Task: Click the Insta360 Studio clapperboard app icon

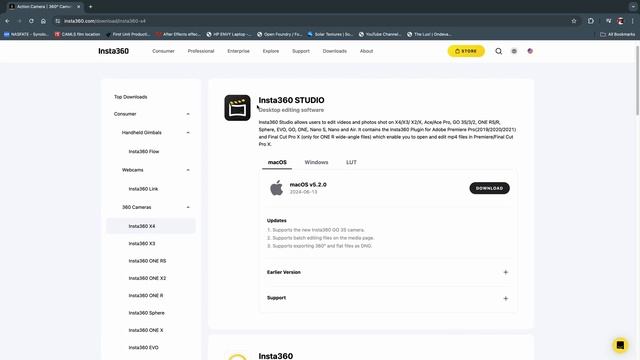Action: pyautogui.click(x=237, y=108)
